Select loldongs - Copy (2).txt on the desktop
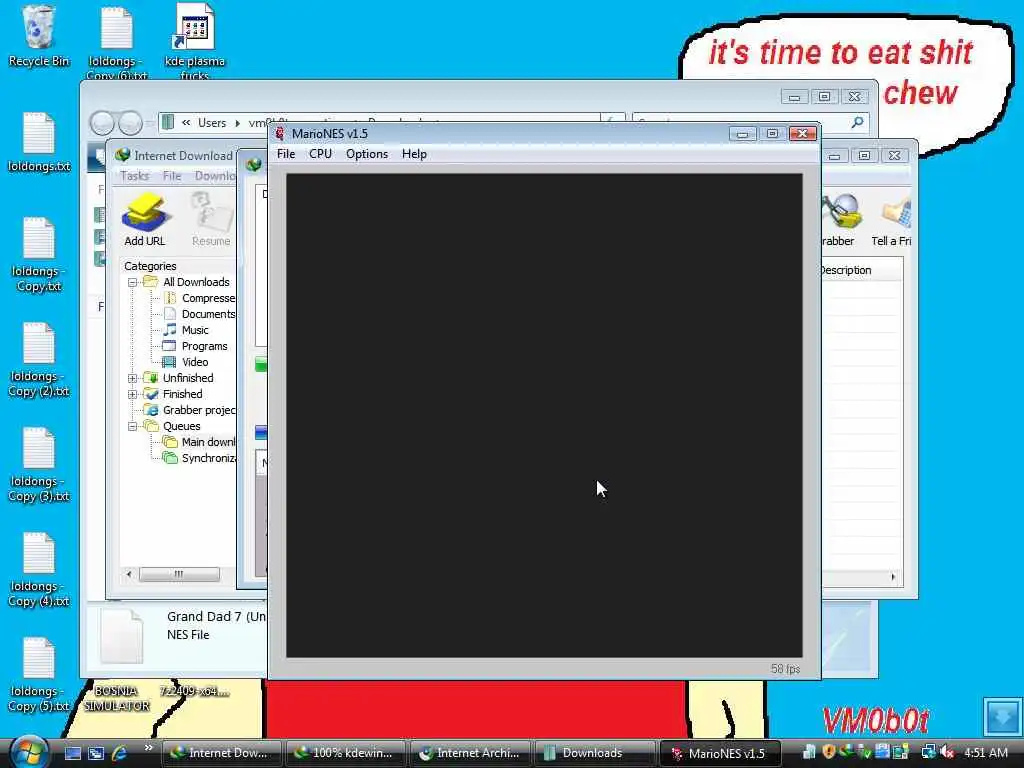 [x=39, y=360]
